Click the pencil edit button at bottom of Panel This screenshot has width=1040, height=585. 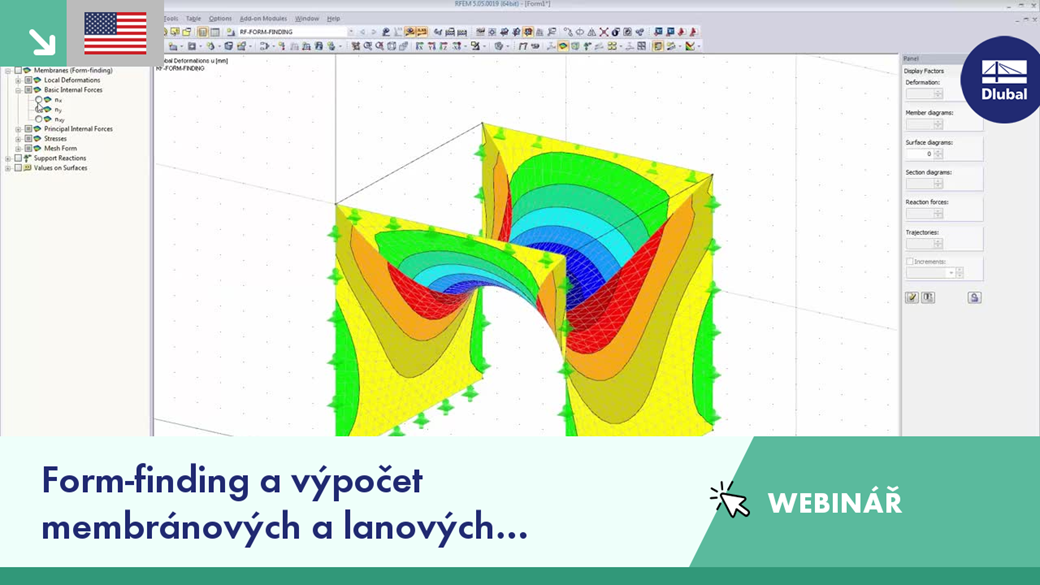[912, 297]
